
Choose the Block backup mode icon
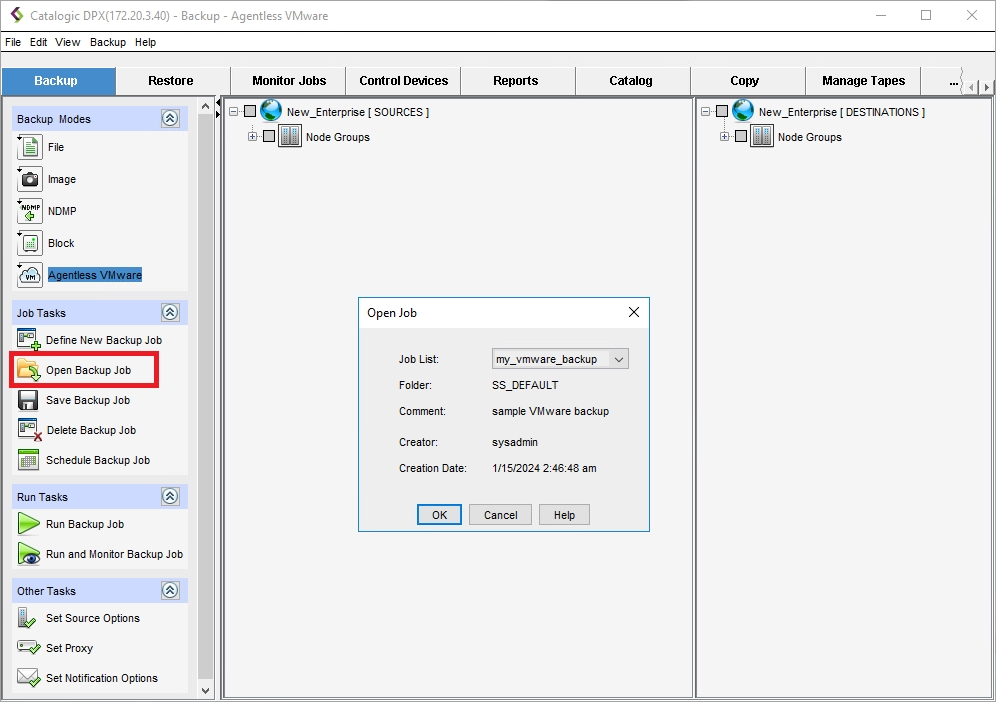coord(30,243)
